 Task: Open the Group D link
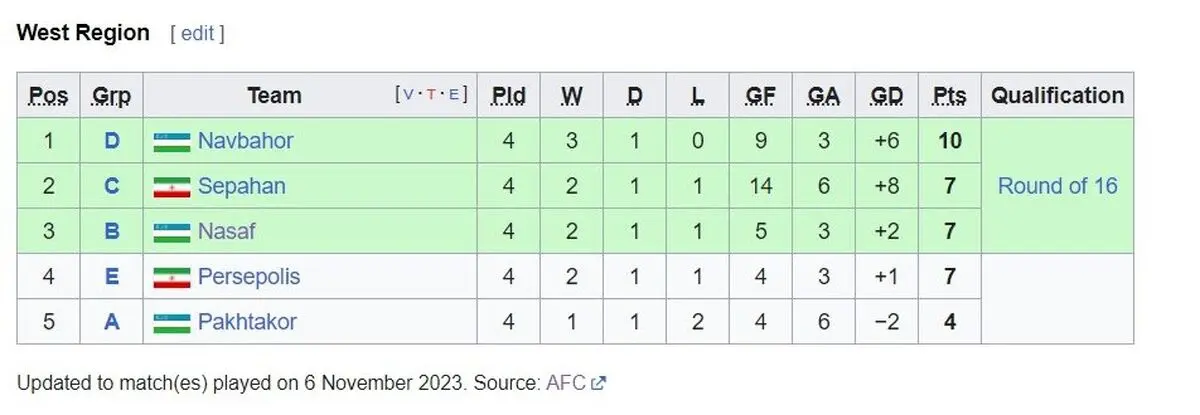tap(112, 141)
